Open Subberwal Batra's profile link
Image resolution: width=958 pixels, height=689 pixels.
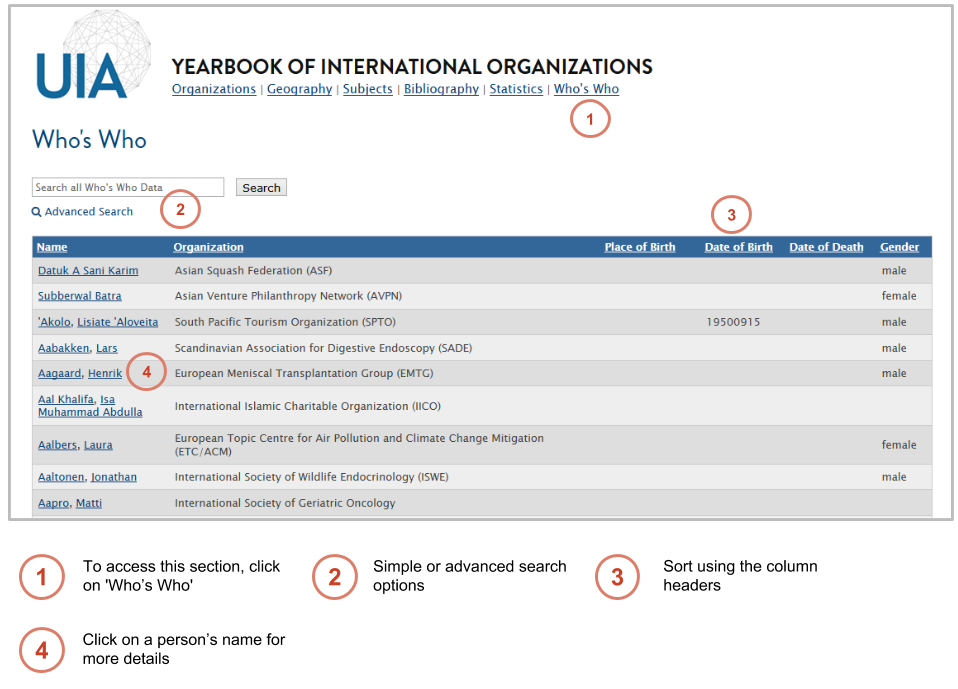79,296
